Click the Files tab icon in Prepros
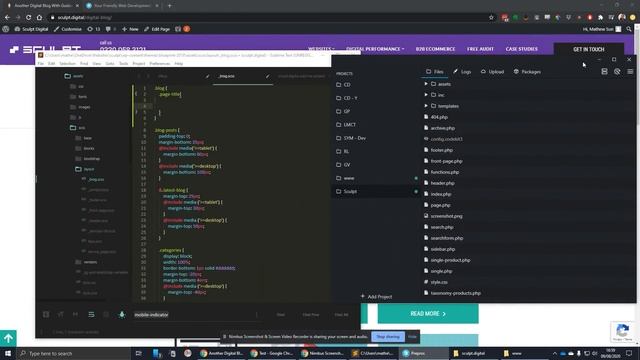 pos(429,71)
